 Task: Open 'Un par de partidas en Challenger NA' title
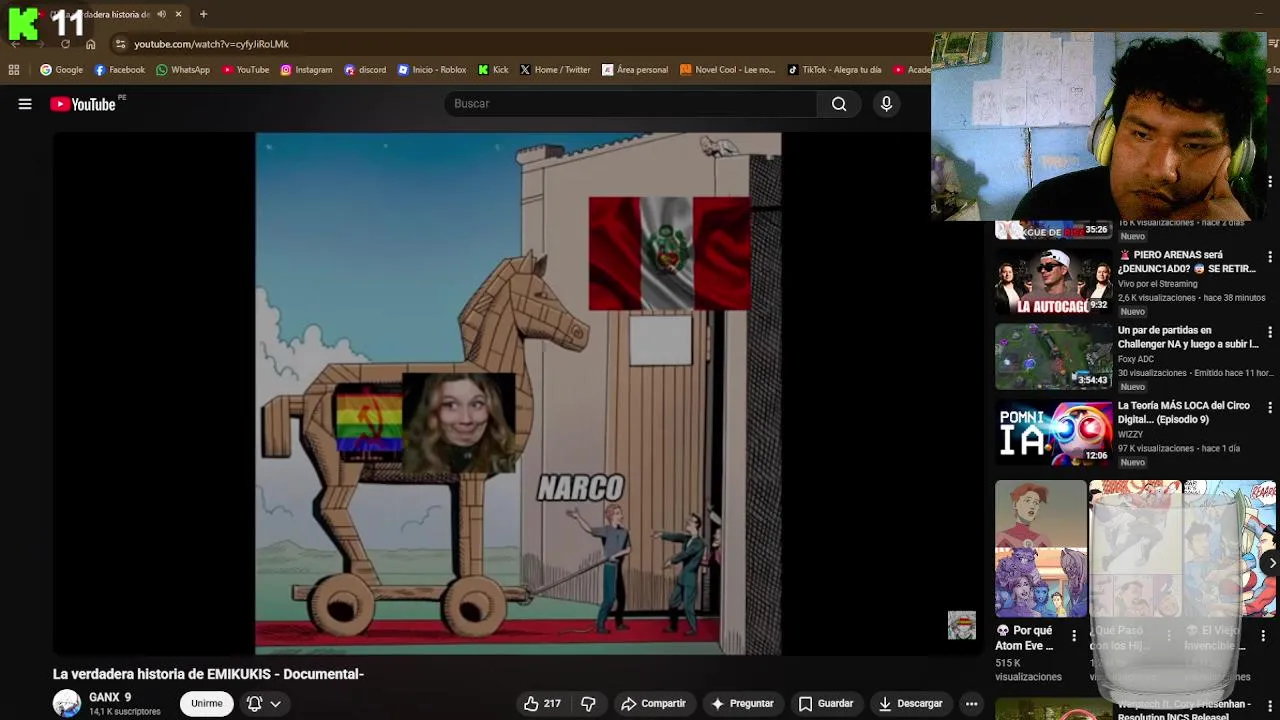point(1188,337)
